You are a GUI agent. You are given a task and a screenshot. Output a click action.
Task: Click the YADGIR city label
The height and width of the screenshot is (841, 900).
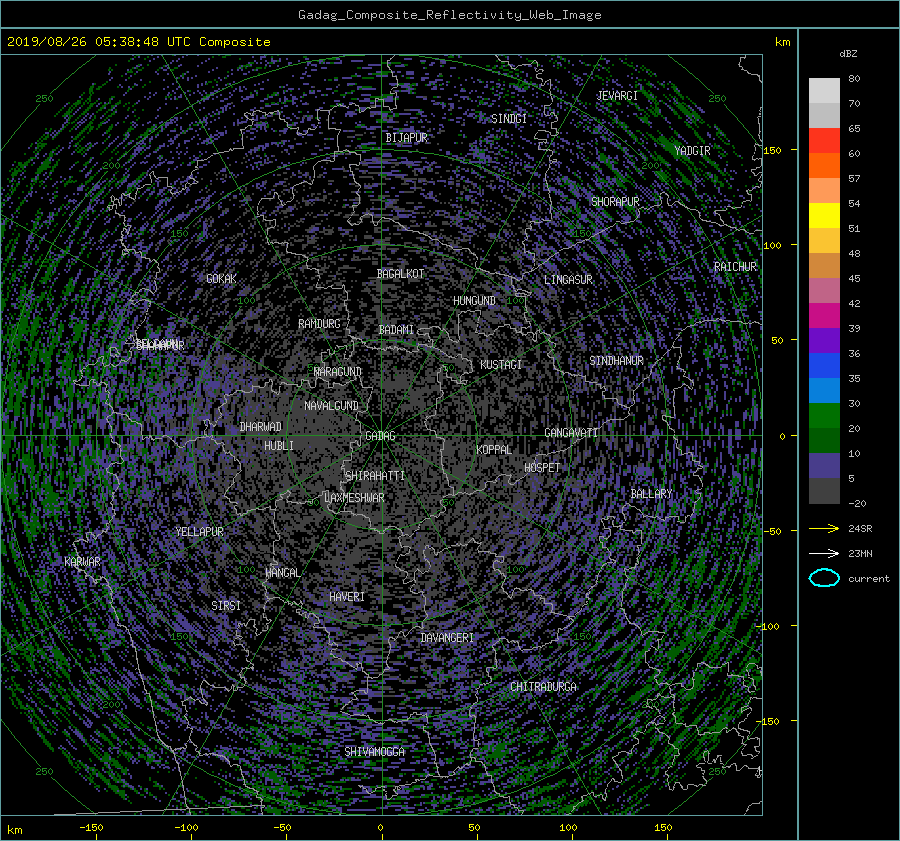[692, 151]
